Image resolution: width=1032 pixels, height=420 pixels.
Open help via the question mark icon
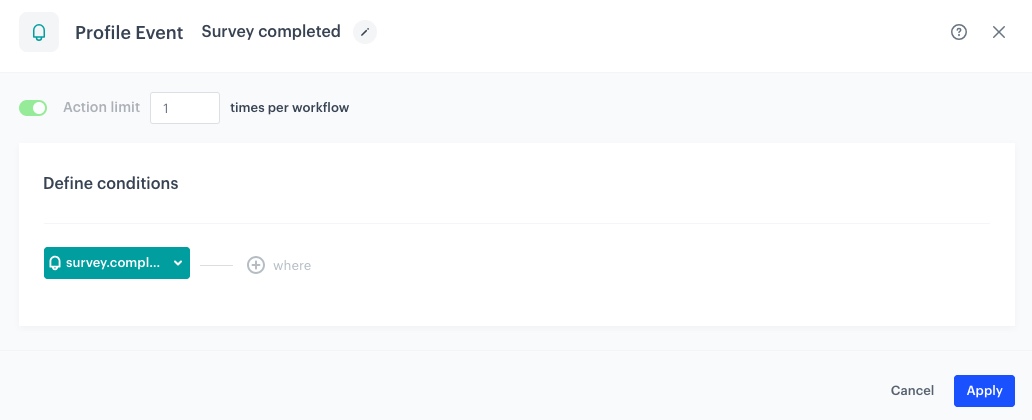coord(959,32)
